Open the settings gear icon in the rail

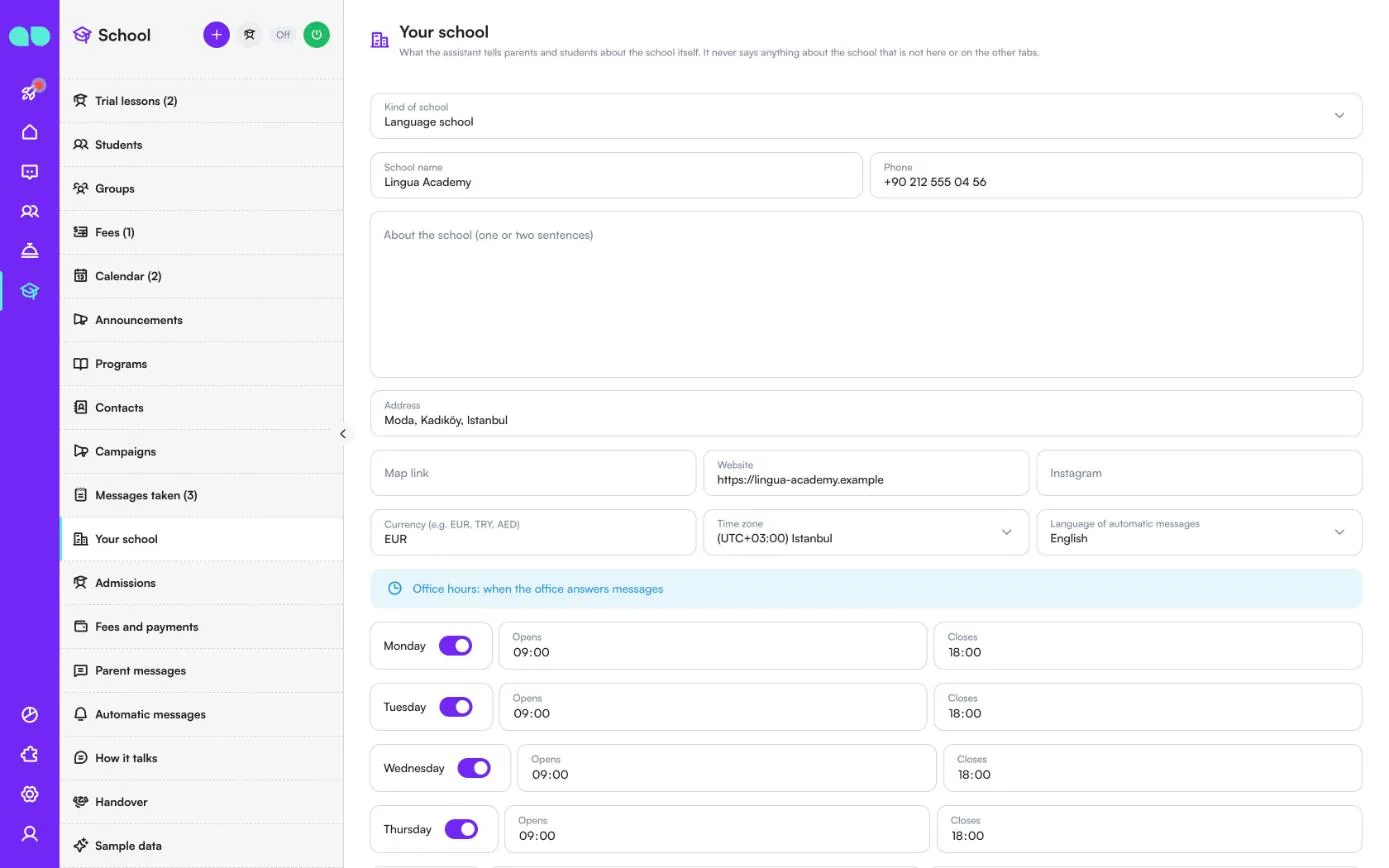coord(30,794)
